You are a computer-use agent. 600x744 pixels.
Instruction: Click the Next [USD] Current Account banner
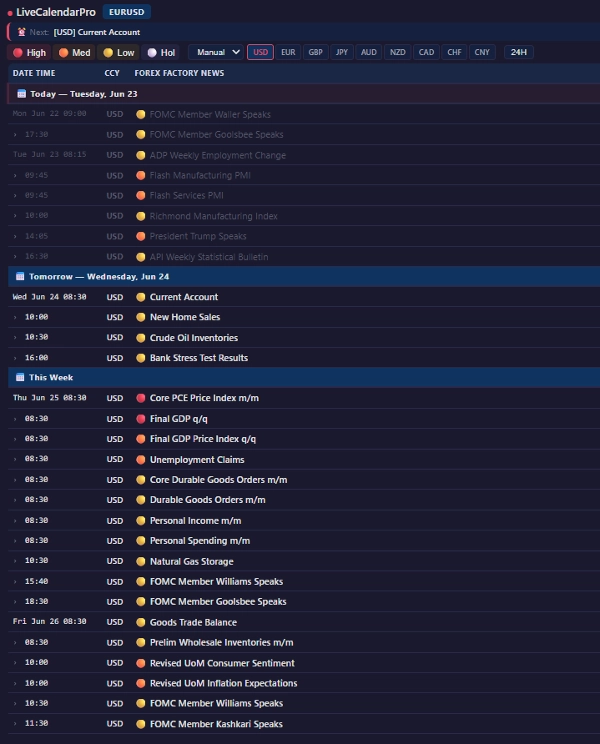[304, 32]
